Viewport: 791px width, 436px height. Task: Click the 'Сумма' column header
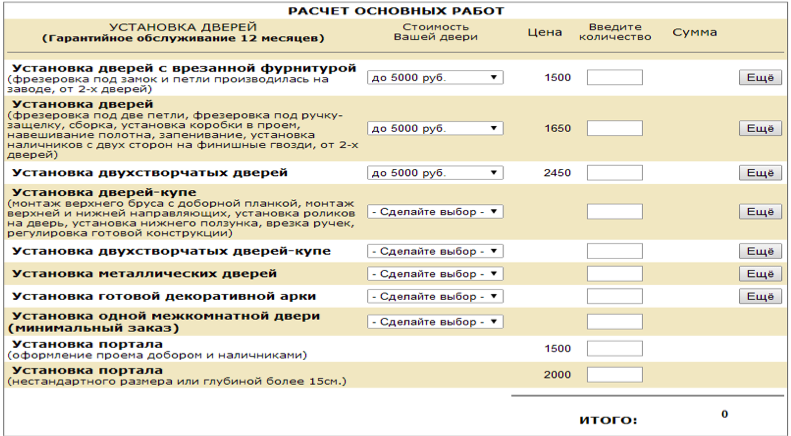(x=695, y=32)
